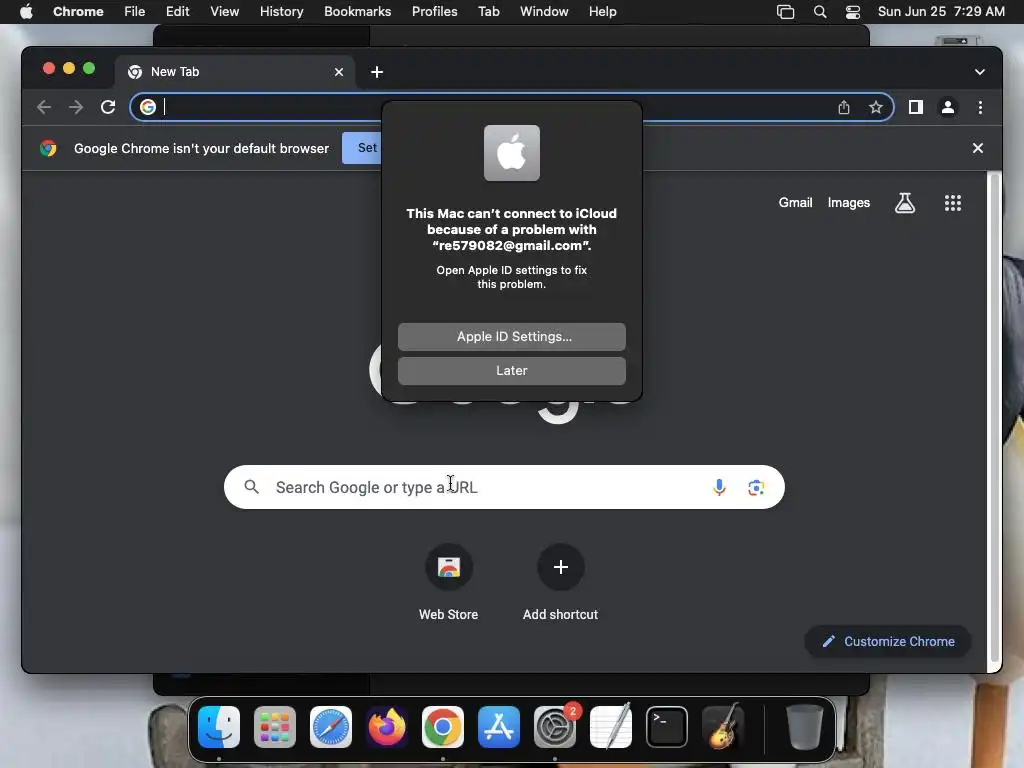
Task: Open the Help menu
Action: pyautogui.click(x=602, y=12)
